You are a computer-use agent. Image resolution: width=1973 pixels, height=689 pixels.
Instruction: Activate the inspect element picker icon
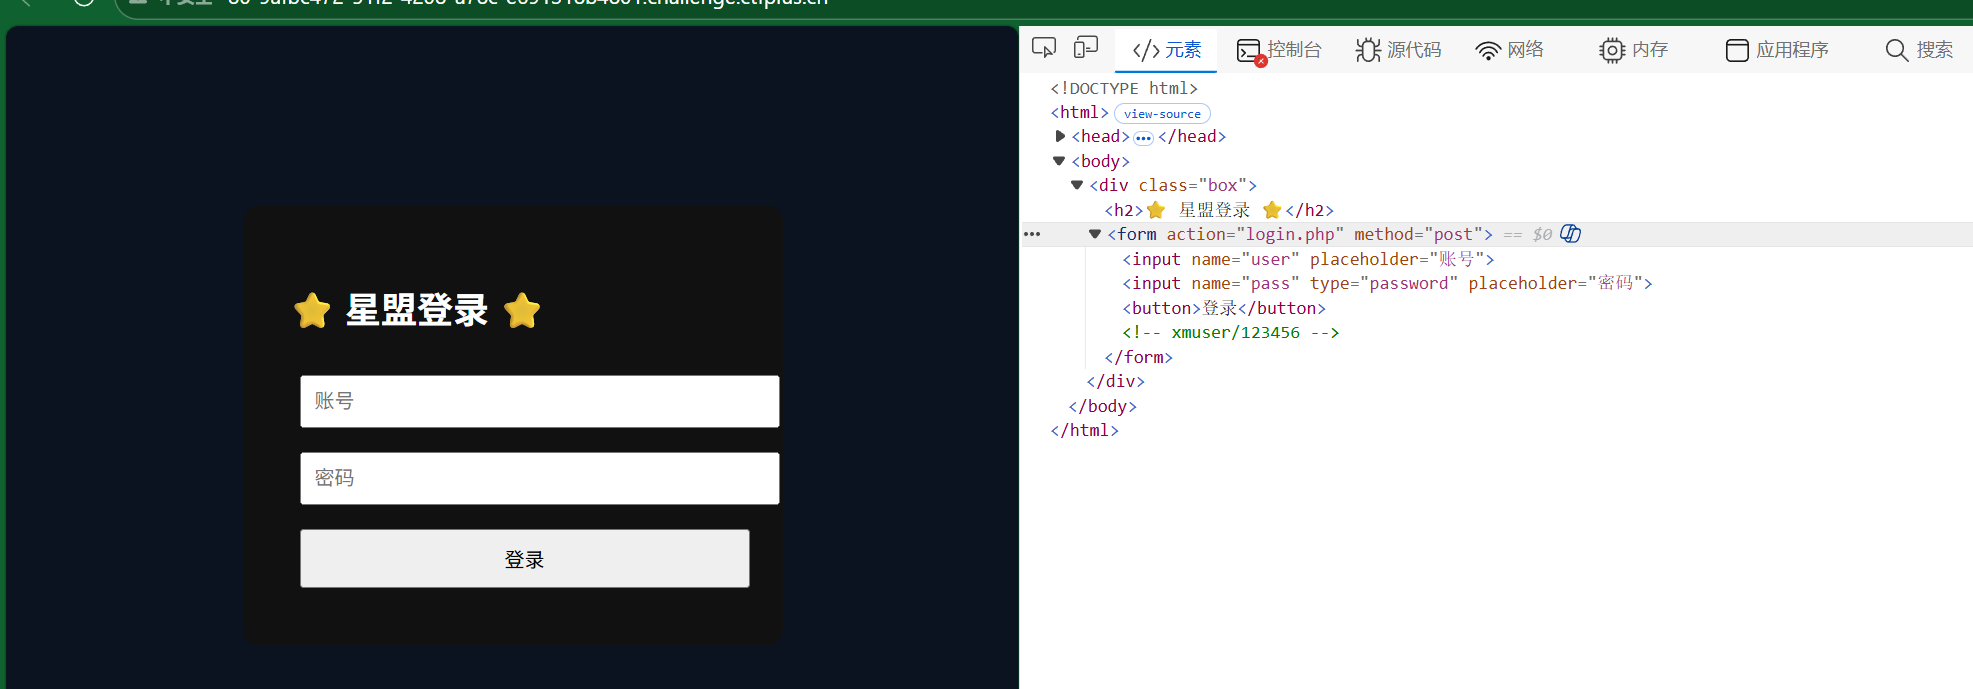1044,48
